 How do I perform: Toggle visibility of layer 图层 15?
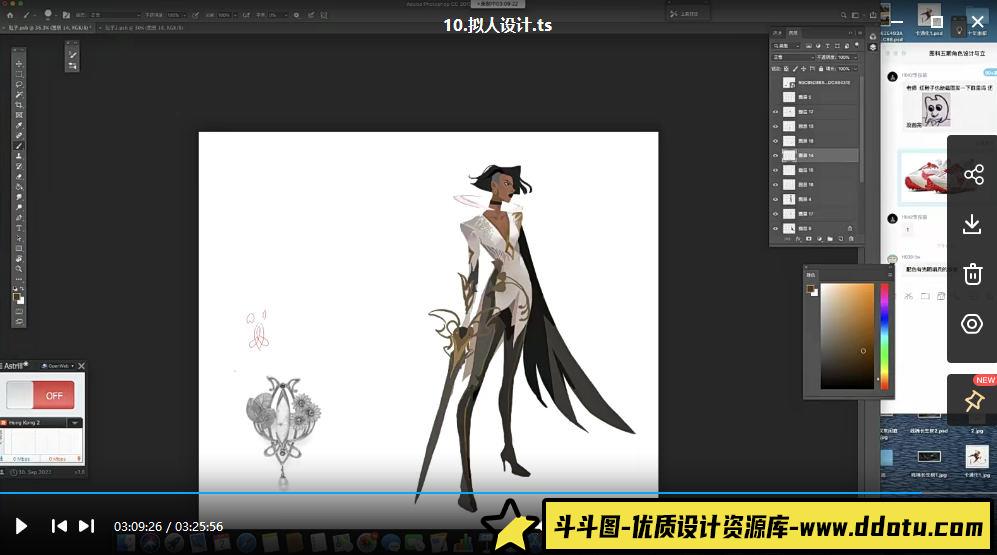coord(776,170)
